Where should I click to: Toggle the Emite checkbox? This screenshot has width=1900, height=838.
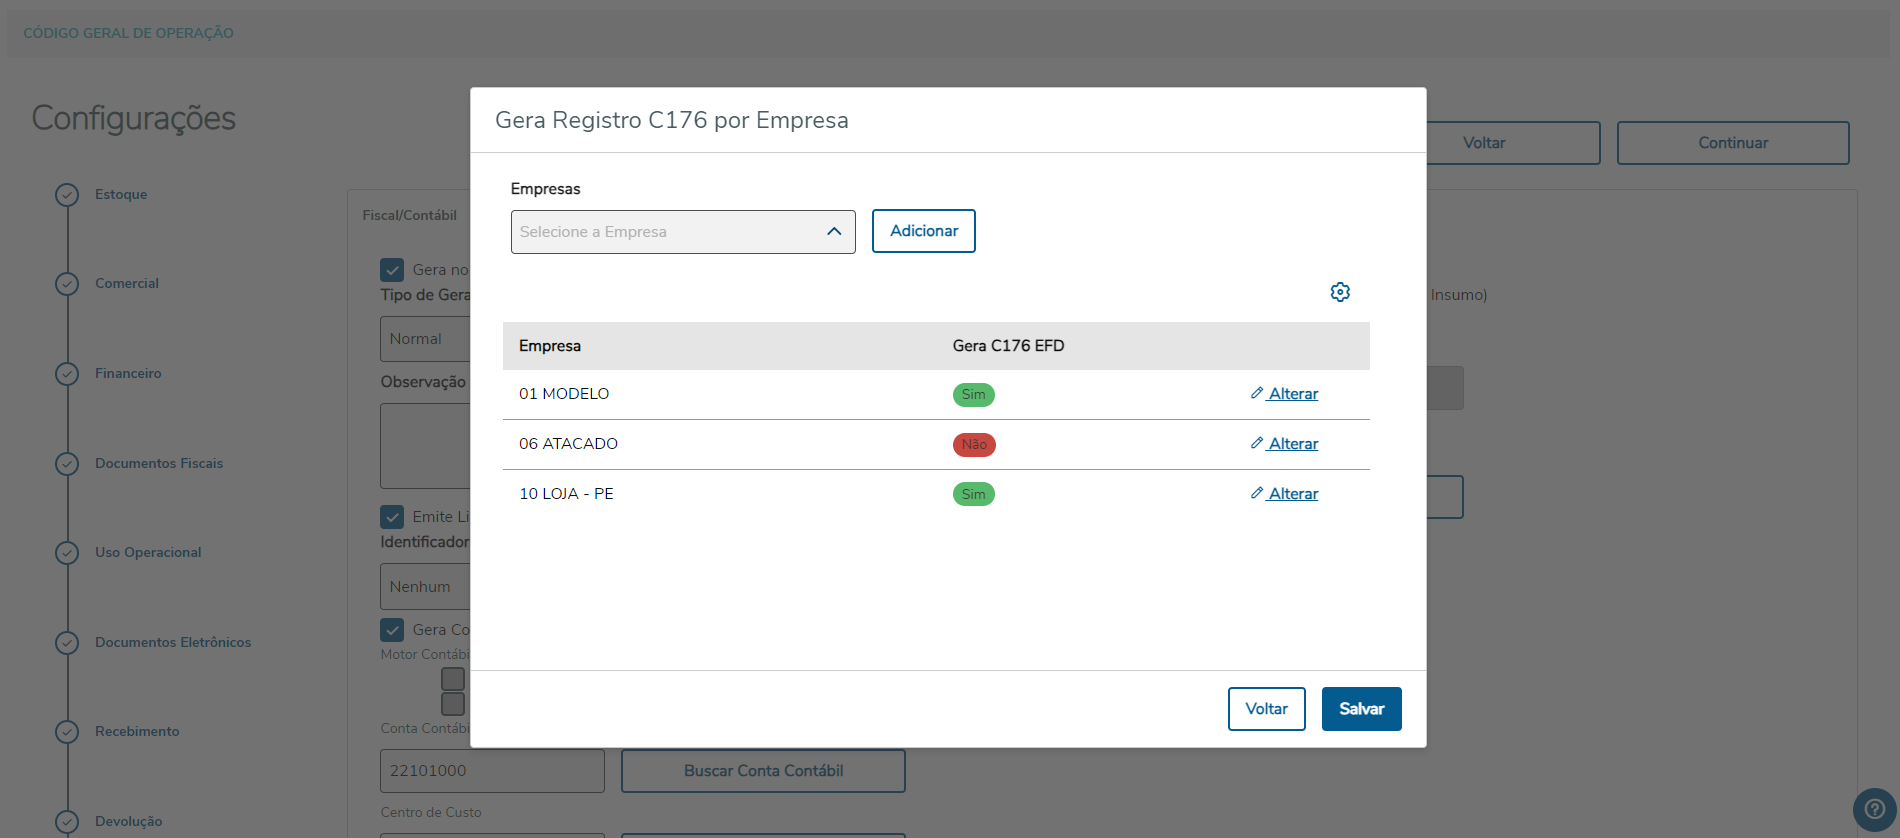[x=392, y=517]
